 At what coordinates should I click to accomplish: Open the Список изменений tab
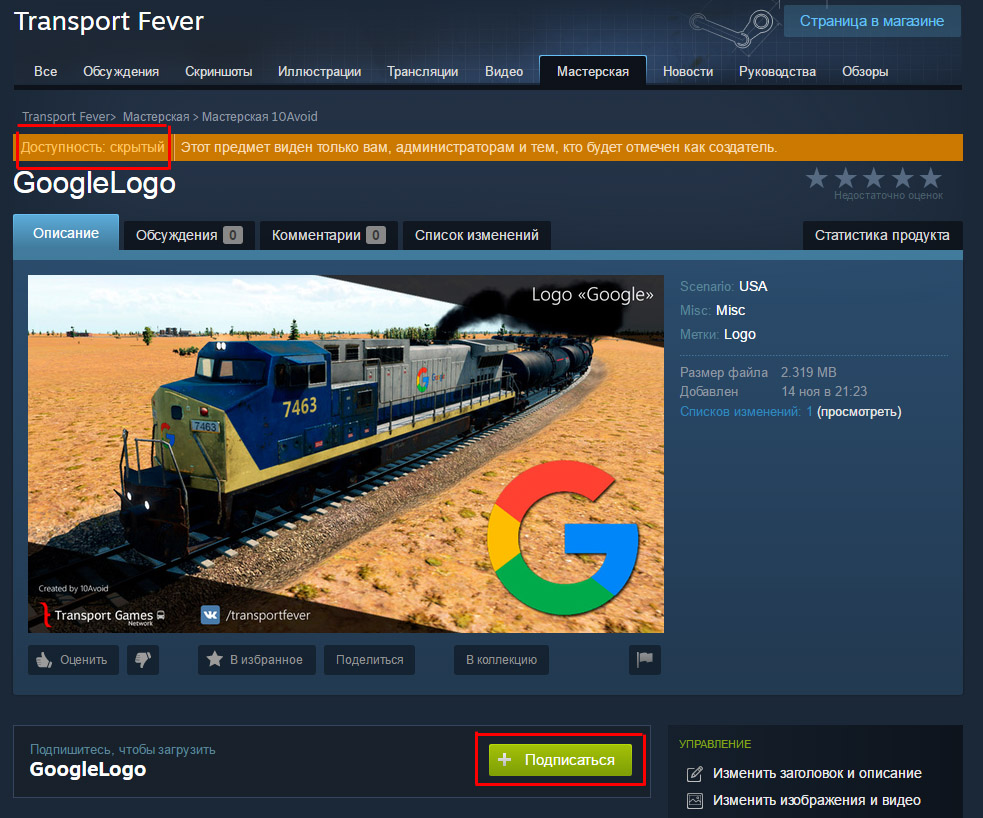476,235
